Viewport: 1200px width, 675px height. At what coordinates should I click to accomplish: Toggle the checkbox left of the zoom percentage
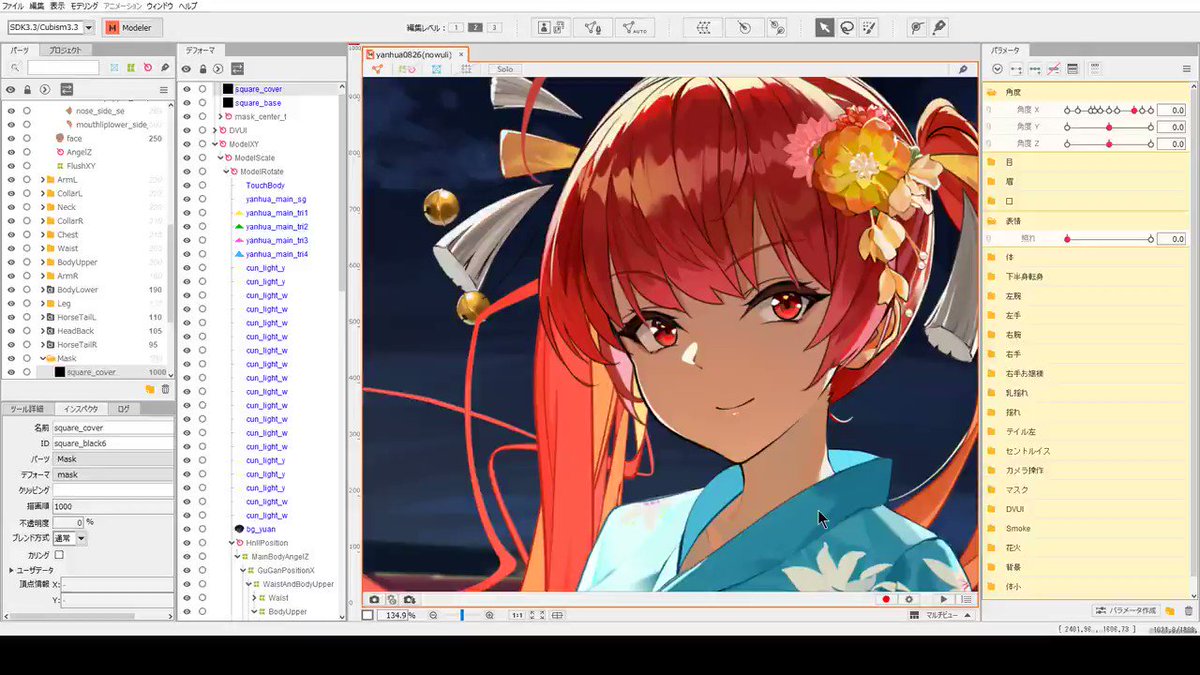pos(368,615)
